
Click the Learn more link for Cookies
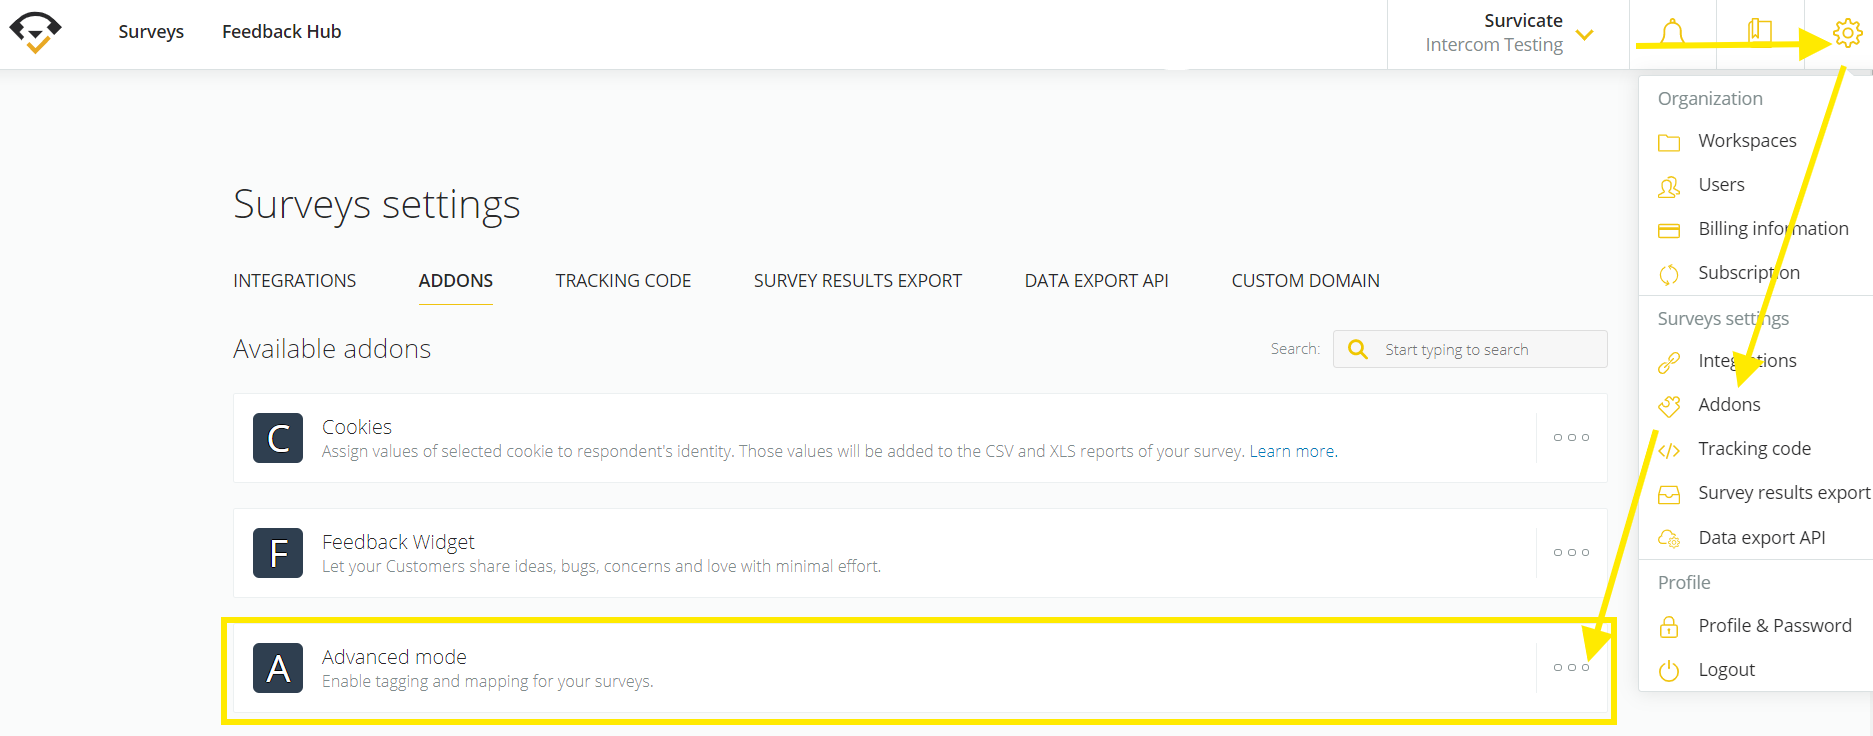tap(1293, 451)
